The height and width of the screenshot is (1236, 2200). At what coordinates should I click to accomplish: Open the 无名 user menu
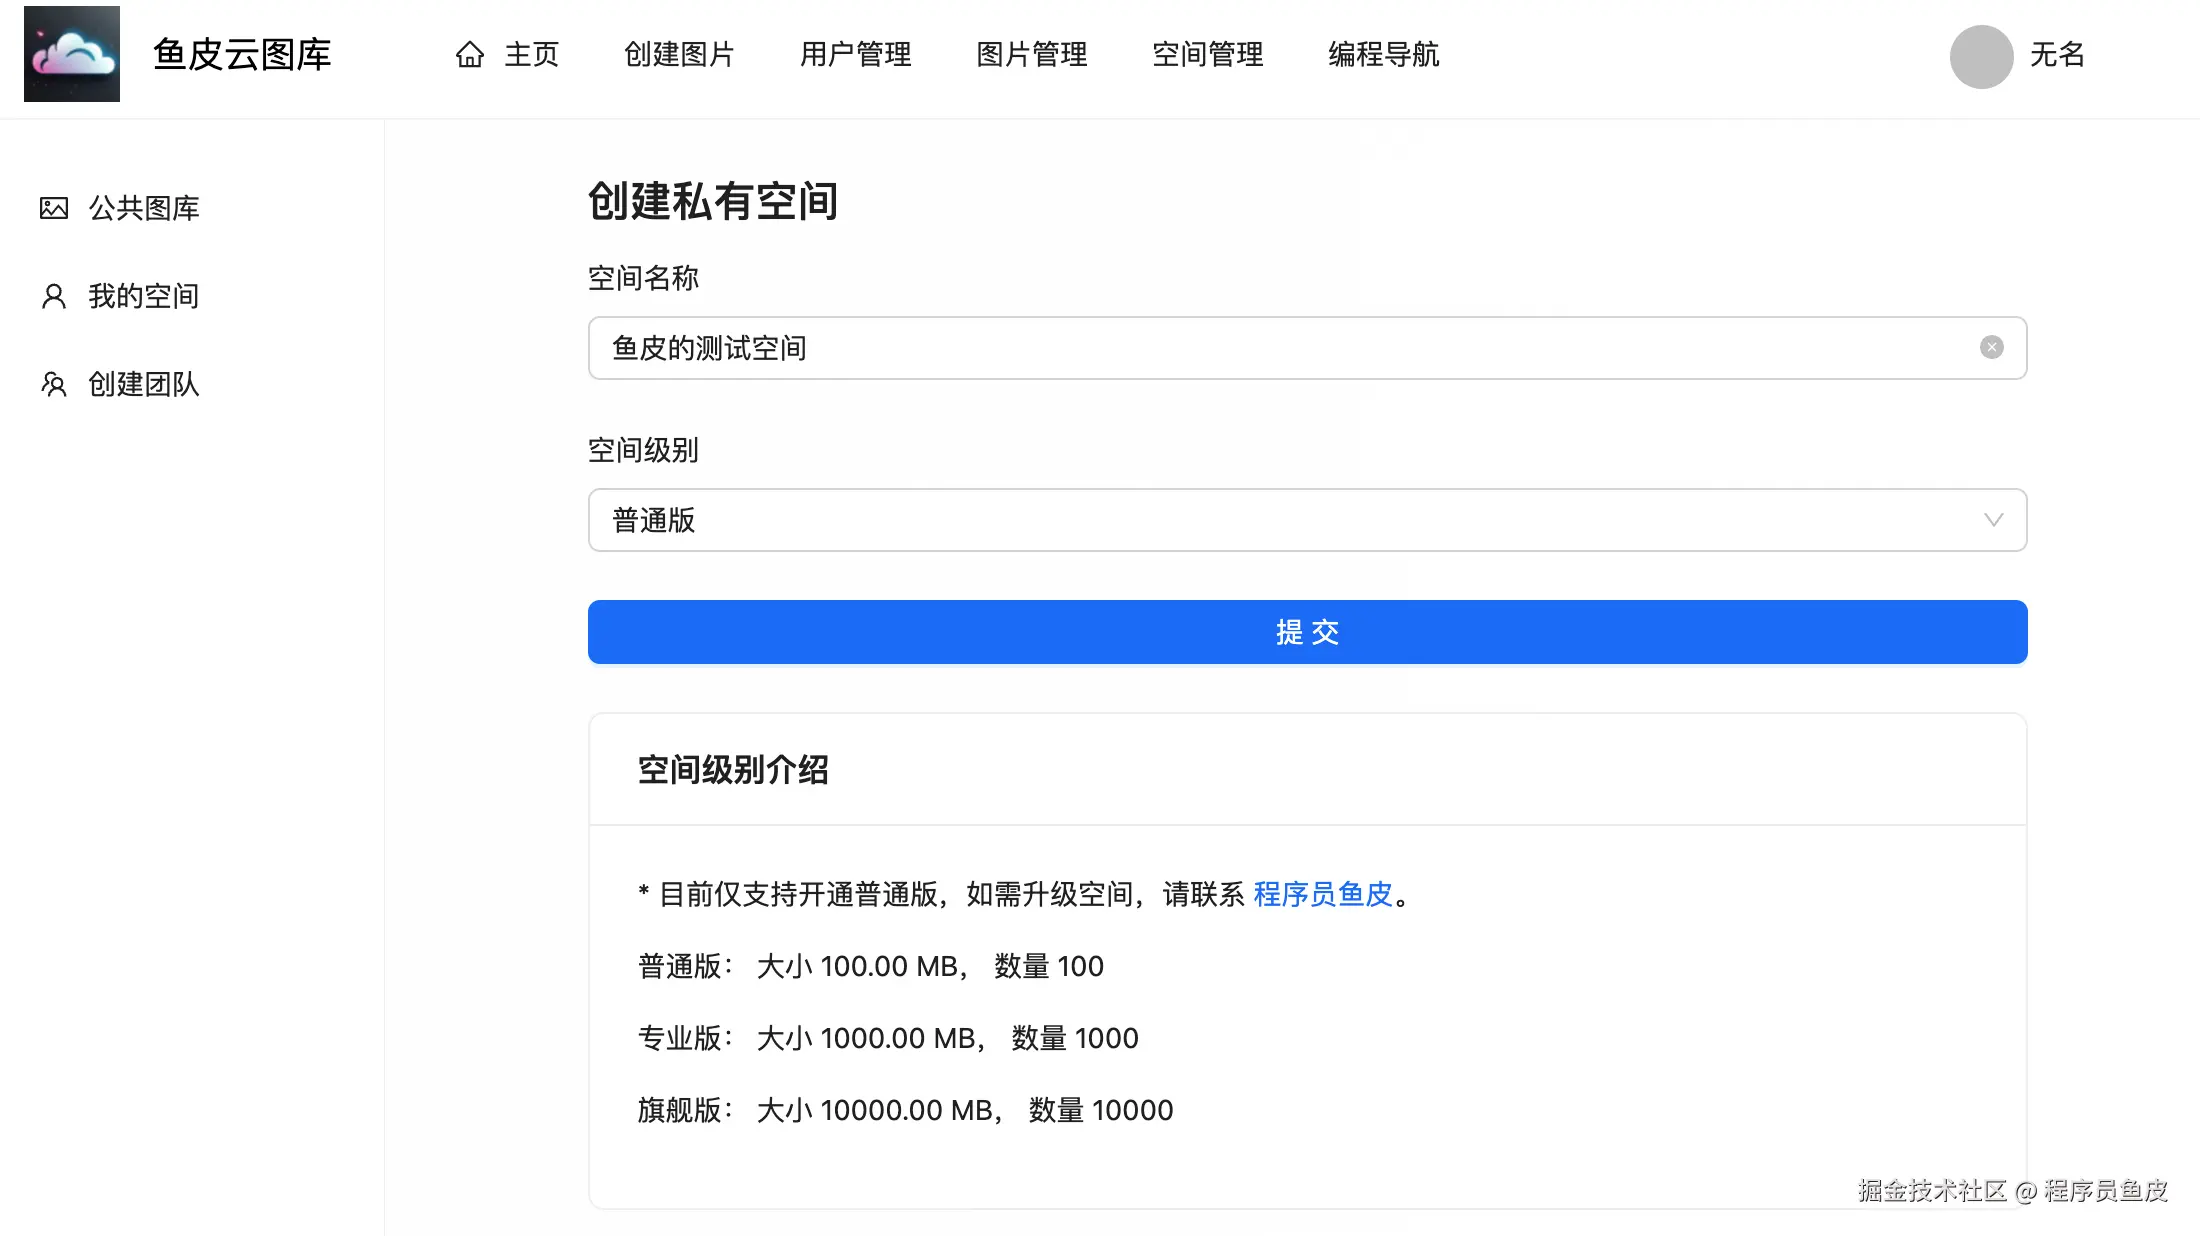[2057, 54]
